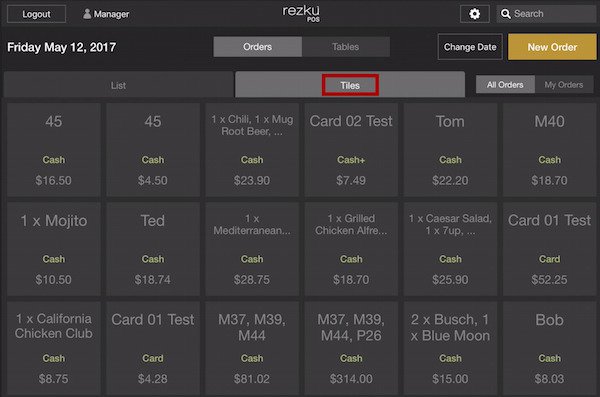This screenshot has width=600, height=397.
Task: Click the $7.49 amount
Action: pos(351,180)
